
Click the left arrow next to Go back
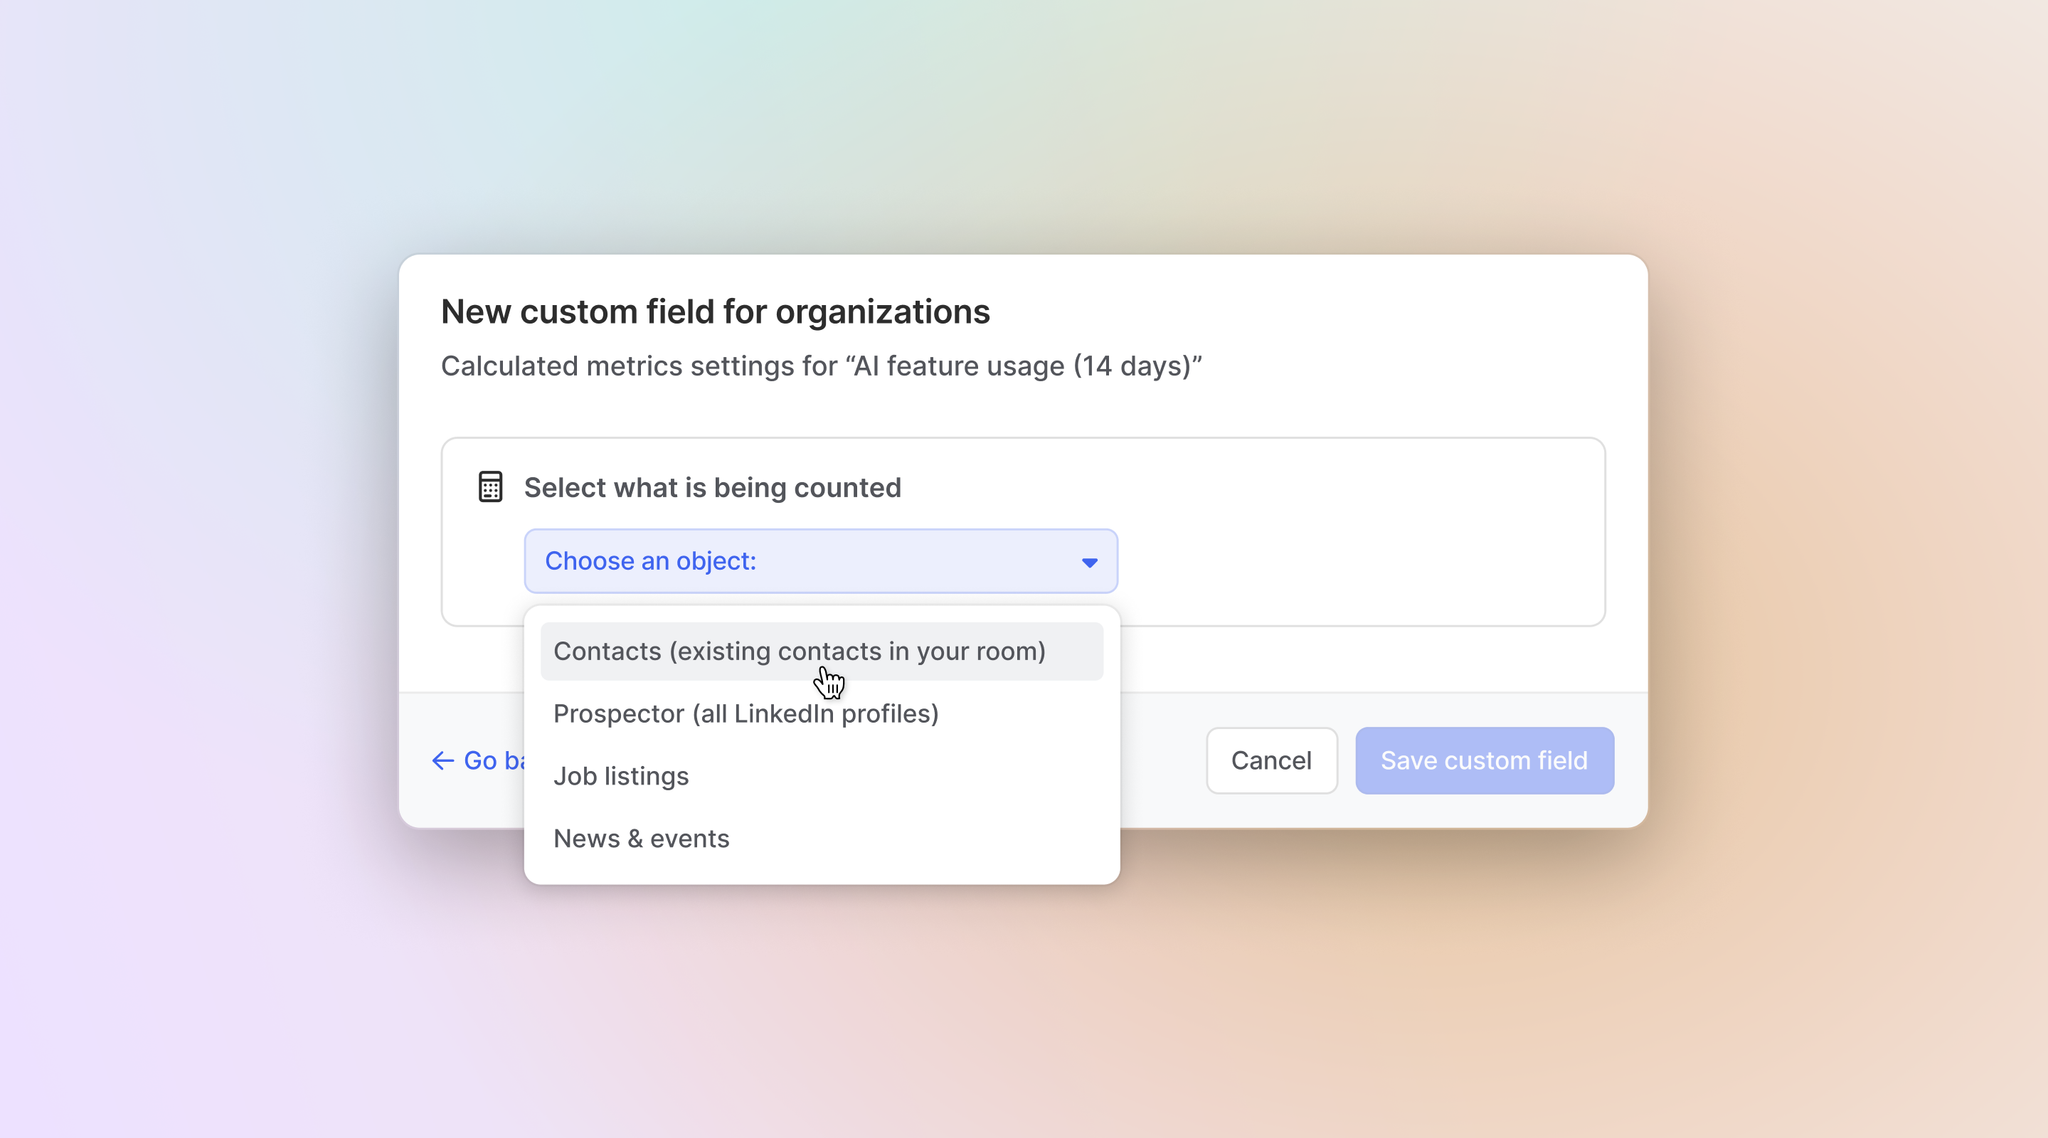pyautogui.click(x=442, y=761)
